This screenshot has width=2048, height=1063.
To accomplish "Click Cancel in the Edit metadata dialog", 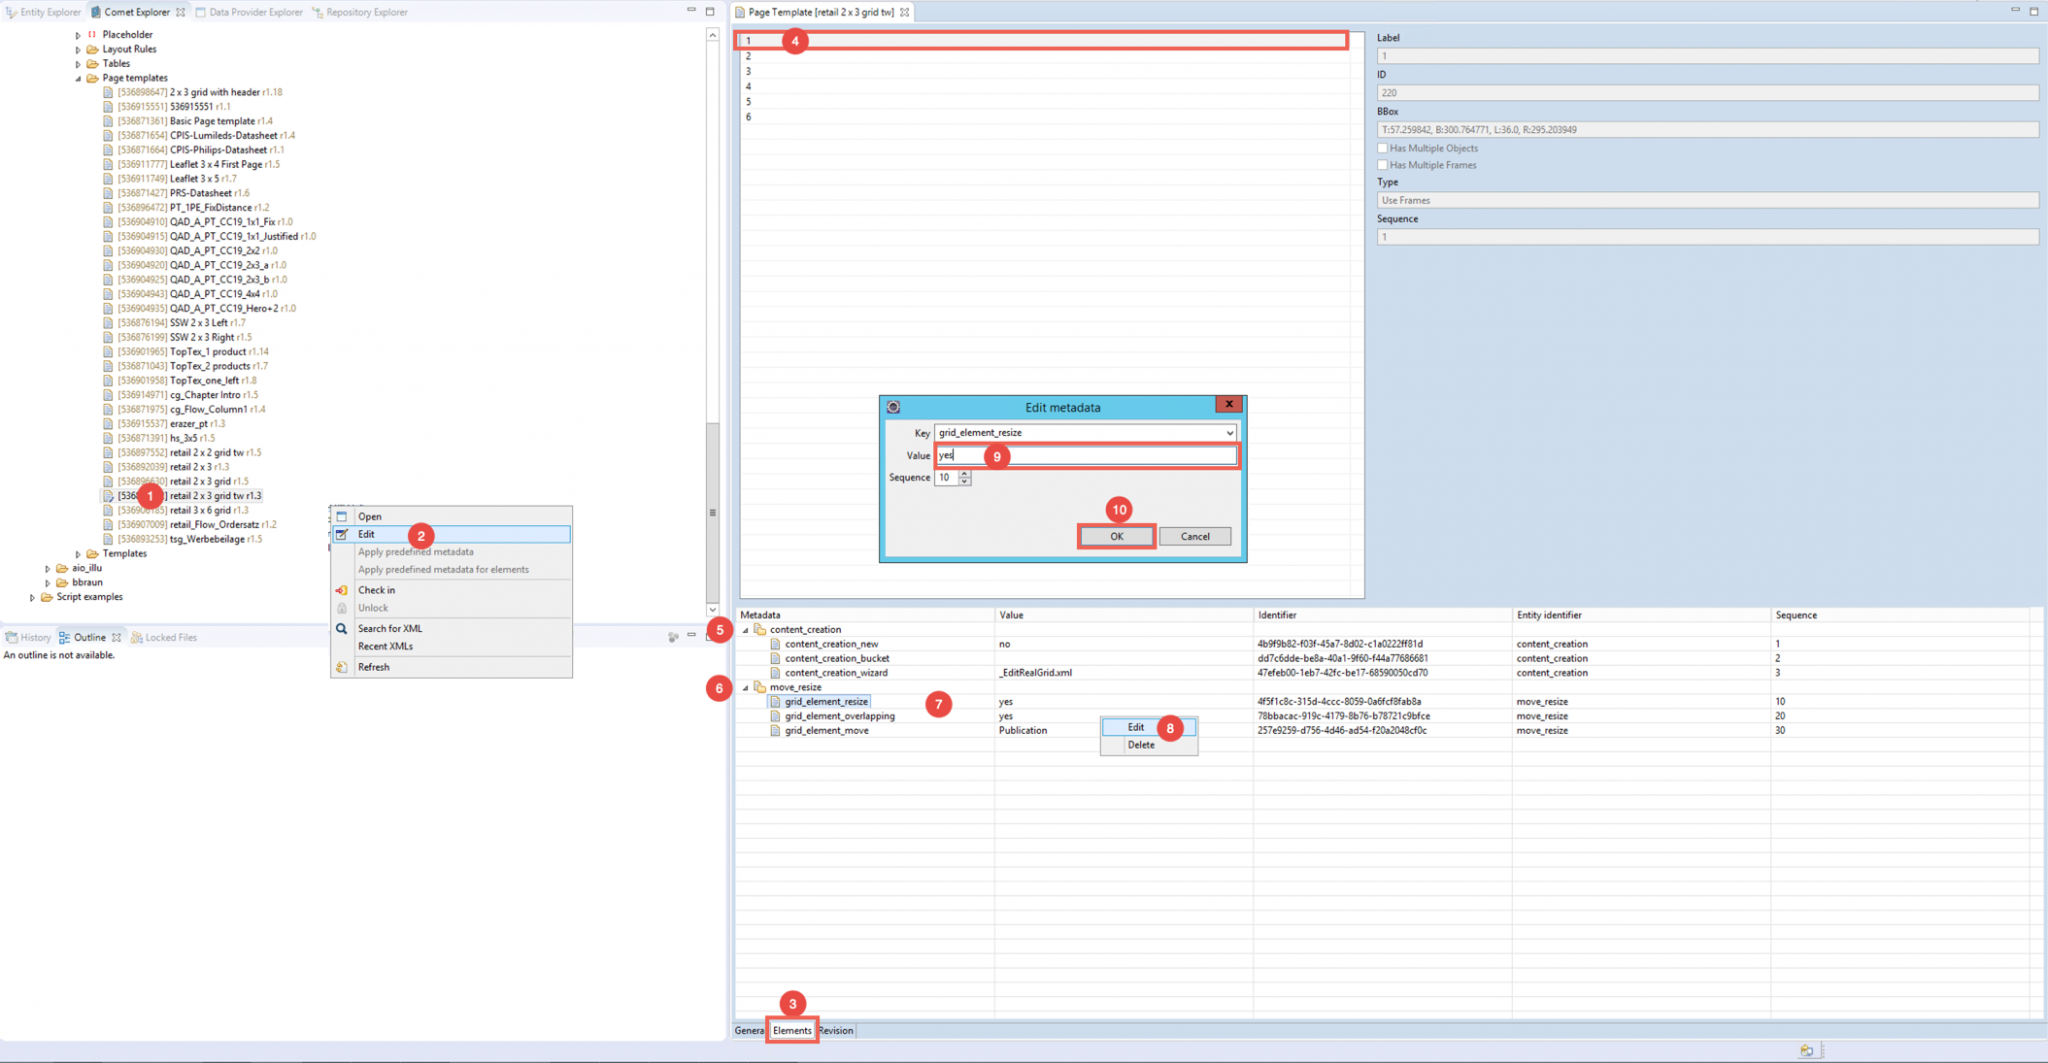I will point(1195,536).
